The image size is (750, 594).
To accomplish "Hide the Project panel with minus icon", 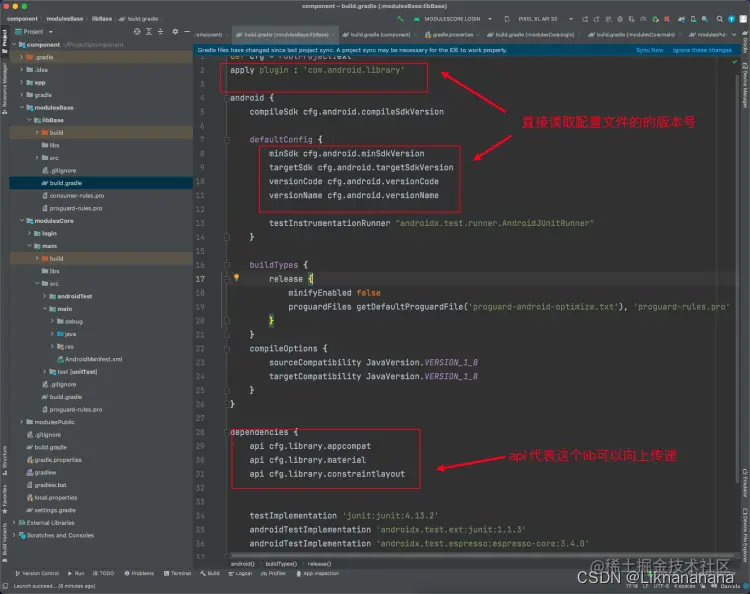I will (x=187, y=32).
